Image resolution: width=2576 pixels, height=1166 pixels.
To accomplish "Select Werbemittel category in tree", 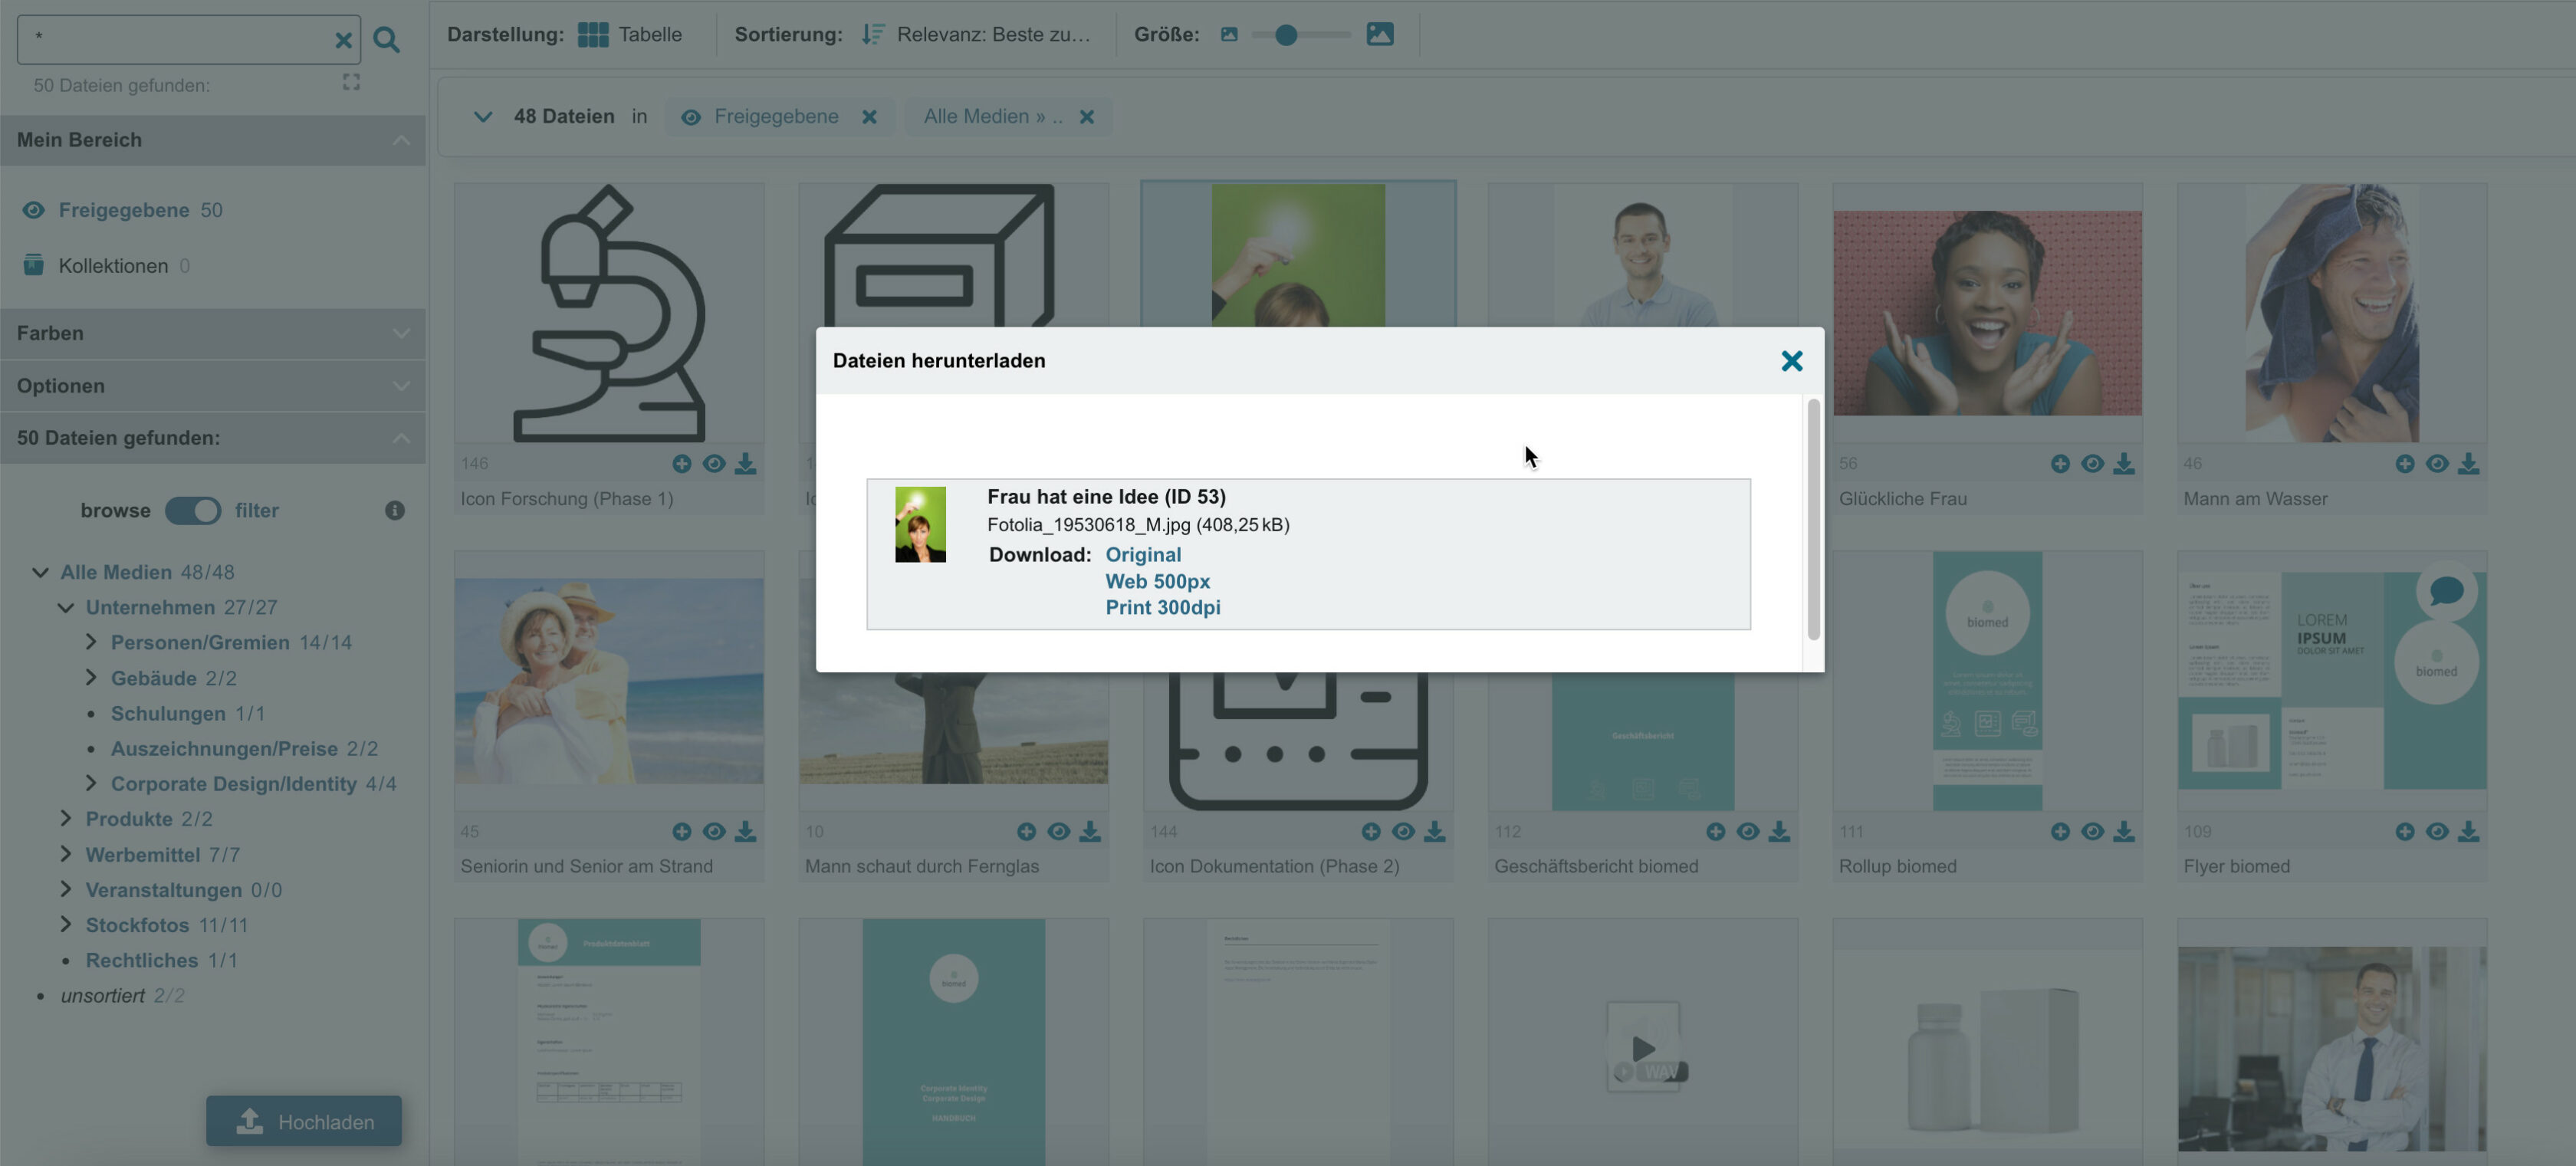I will [143, 855].
